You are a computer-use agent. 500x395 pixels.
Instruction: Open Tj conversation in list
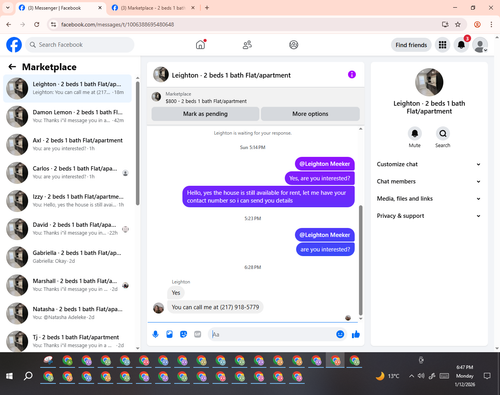point(68,341)
